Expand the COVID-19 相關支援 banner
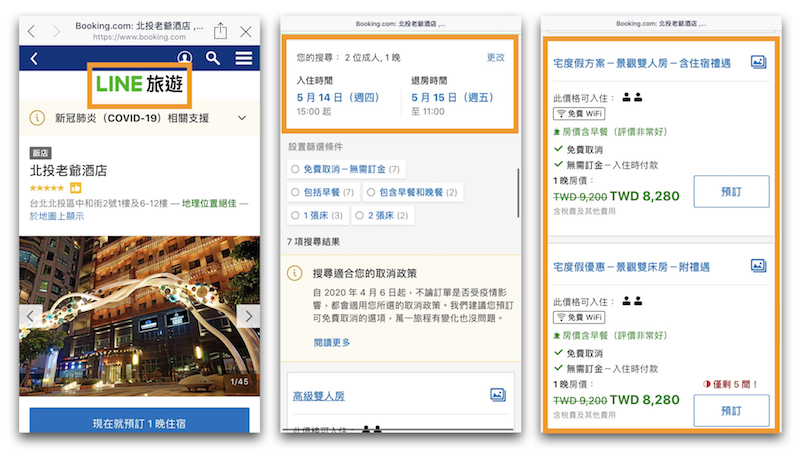 pyautogui.click(x=241, y=118)
